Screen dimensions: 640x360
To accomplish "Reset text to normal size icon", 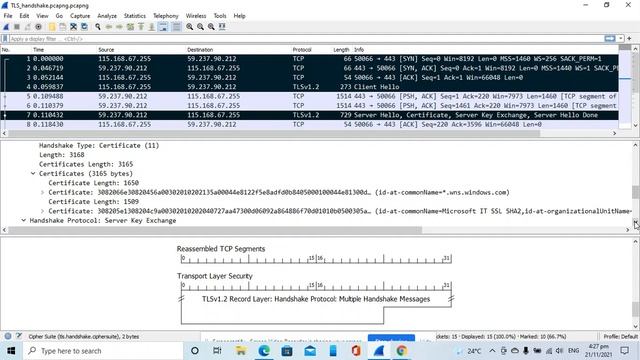I will (x=211, y=27).
